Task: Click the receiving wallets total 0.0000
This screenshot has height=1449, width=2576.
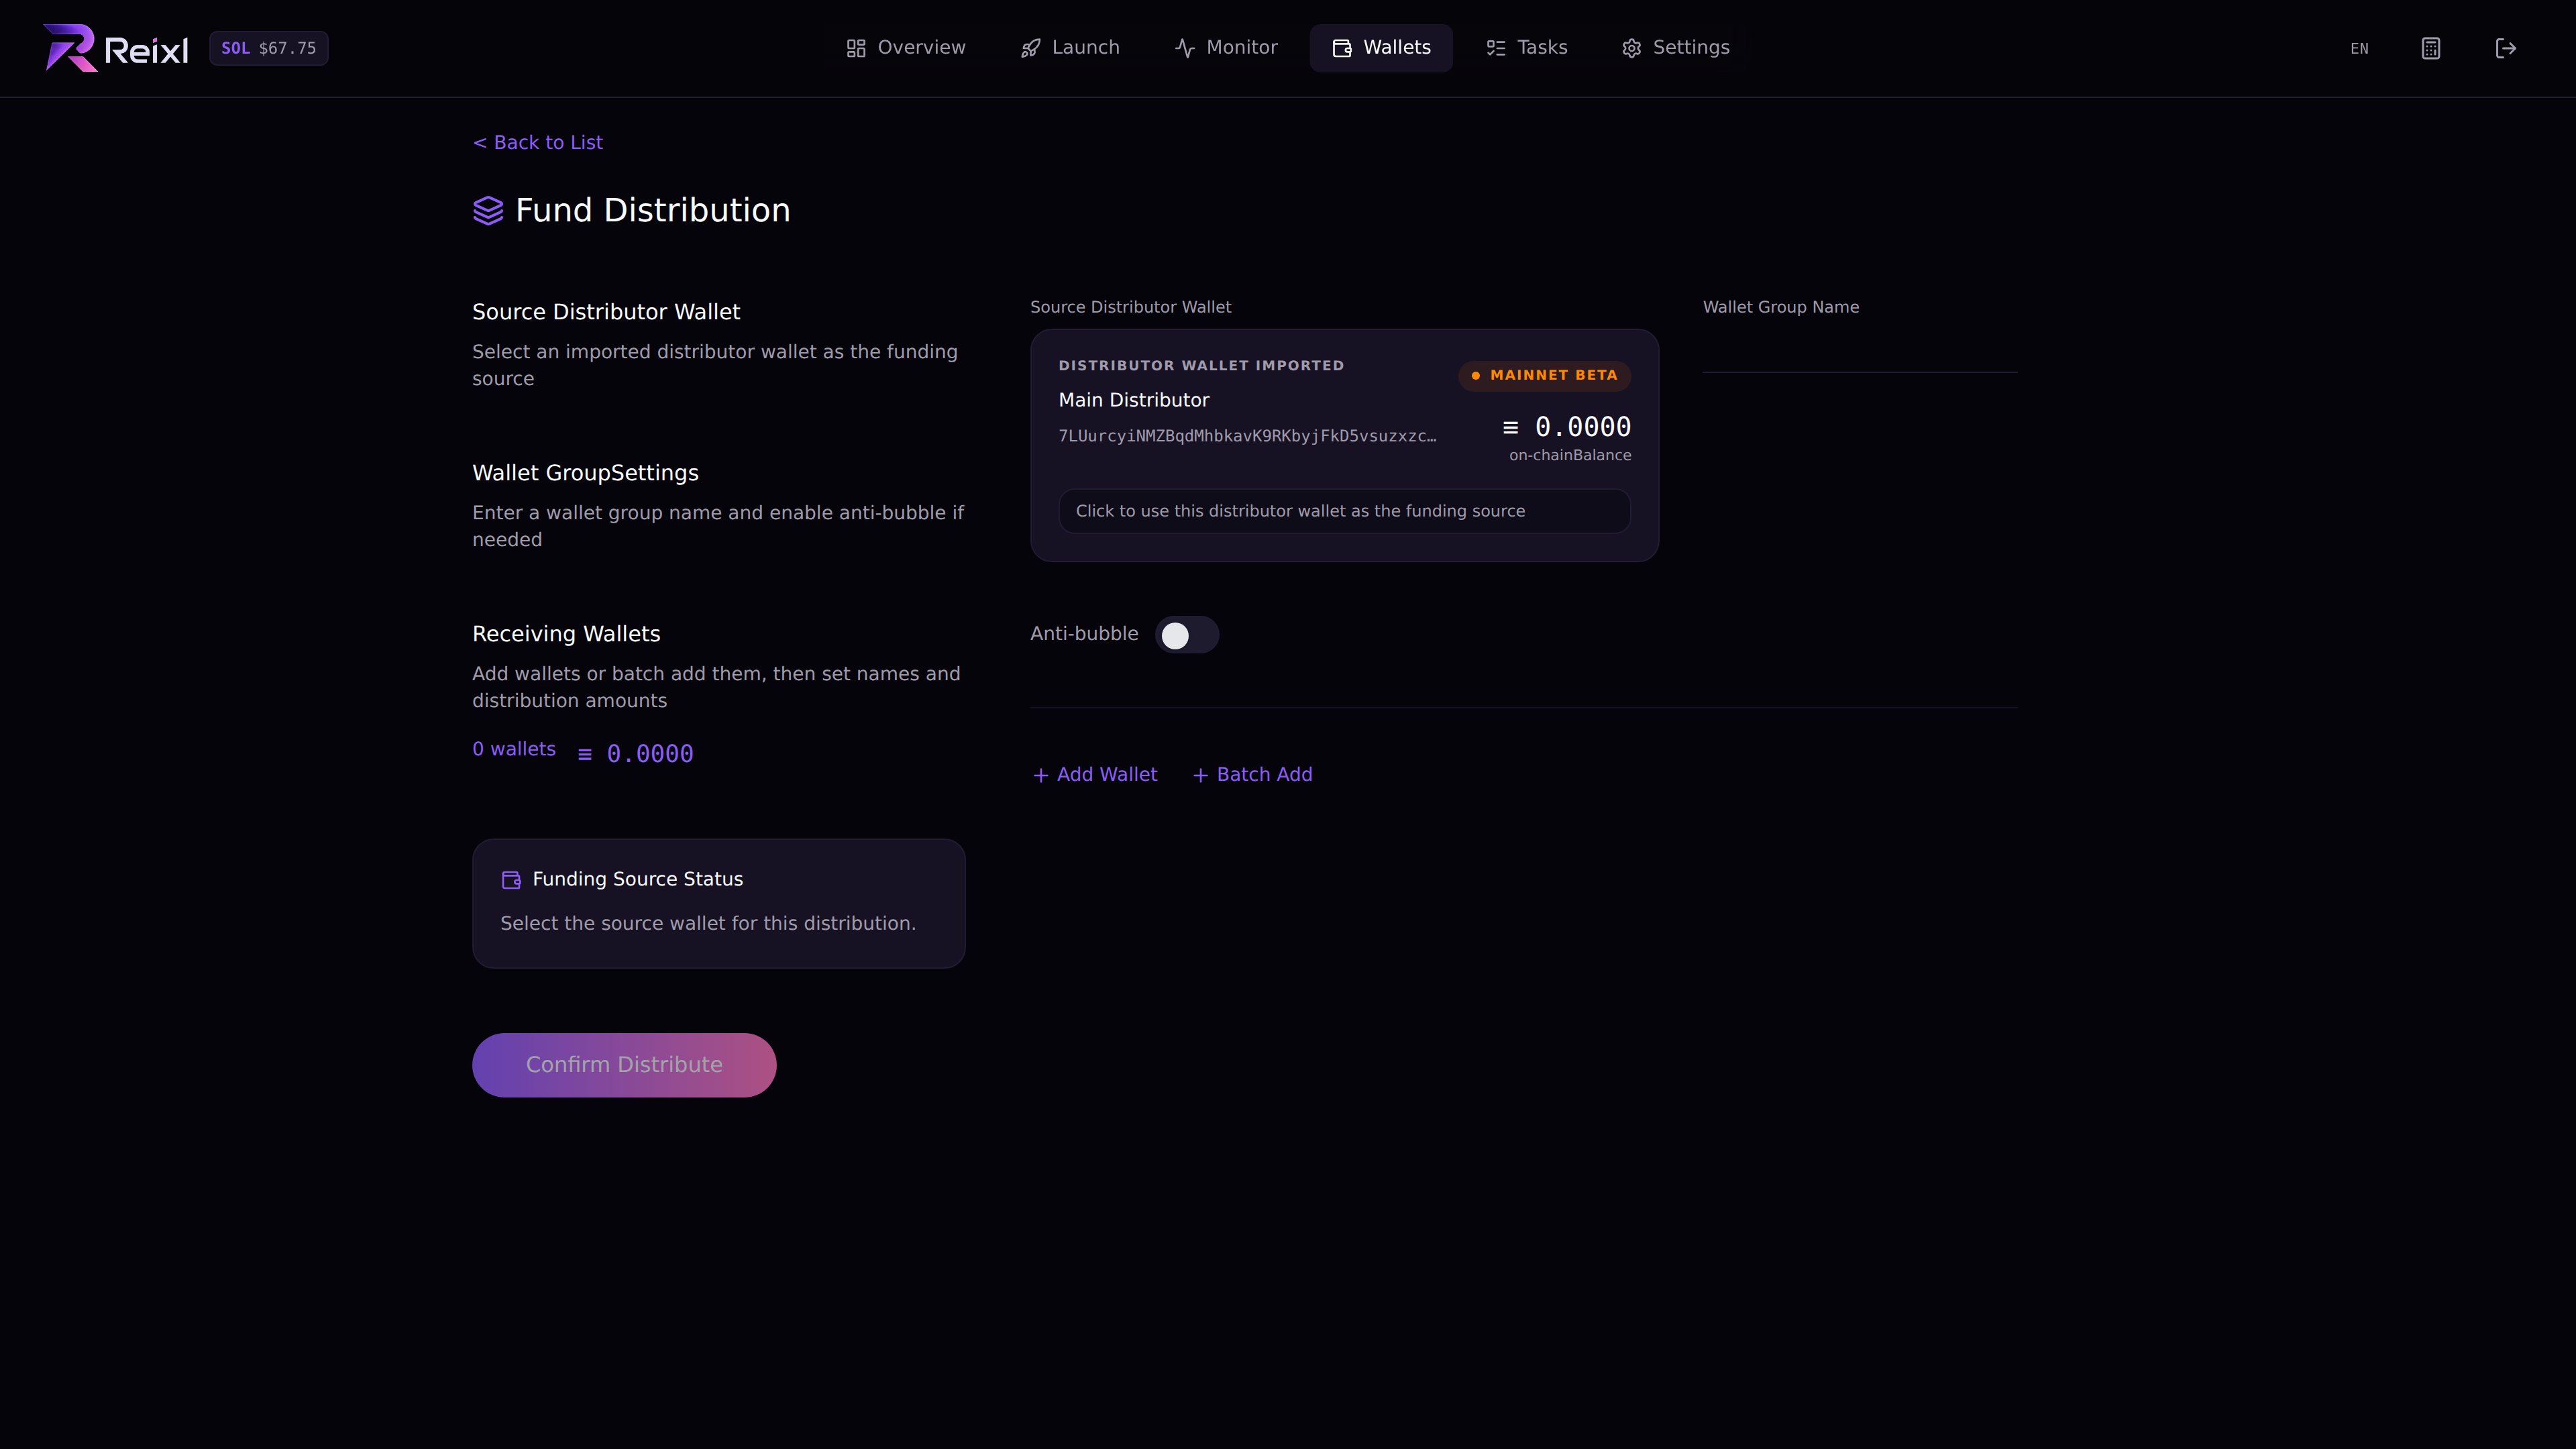Action: coord(636,754)
